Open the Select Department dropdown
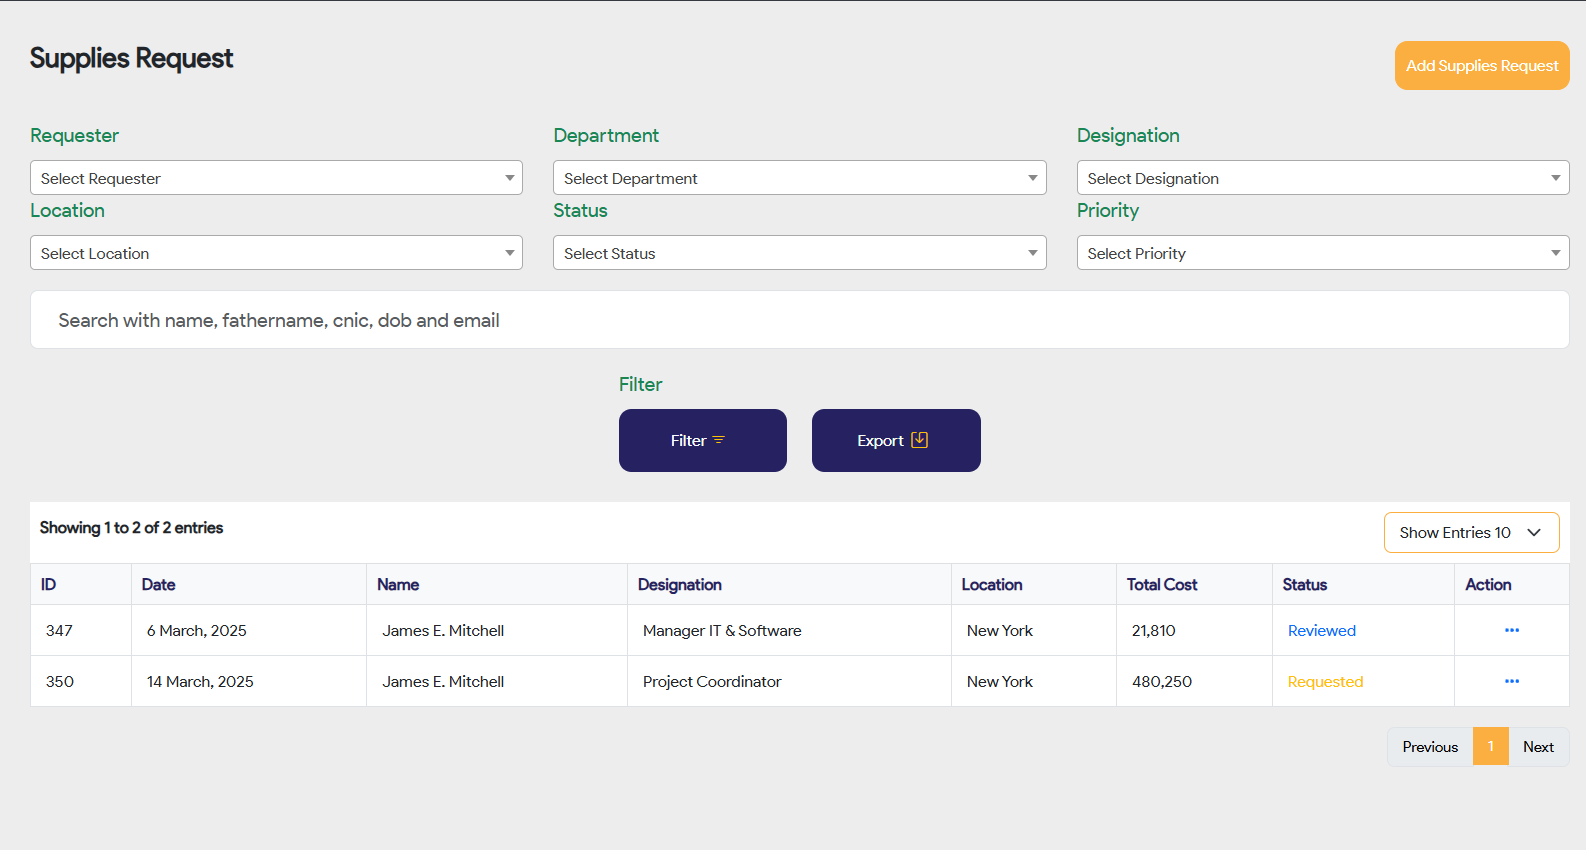 click(799, 178)
